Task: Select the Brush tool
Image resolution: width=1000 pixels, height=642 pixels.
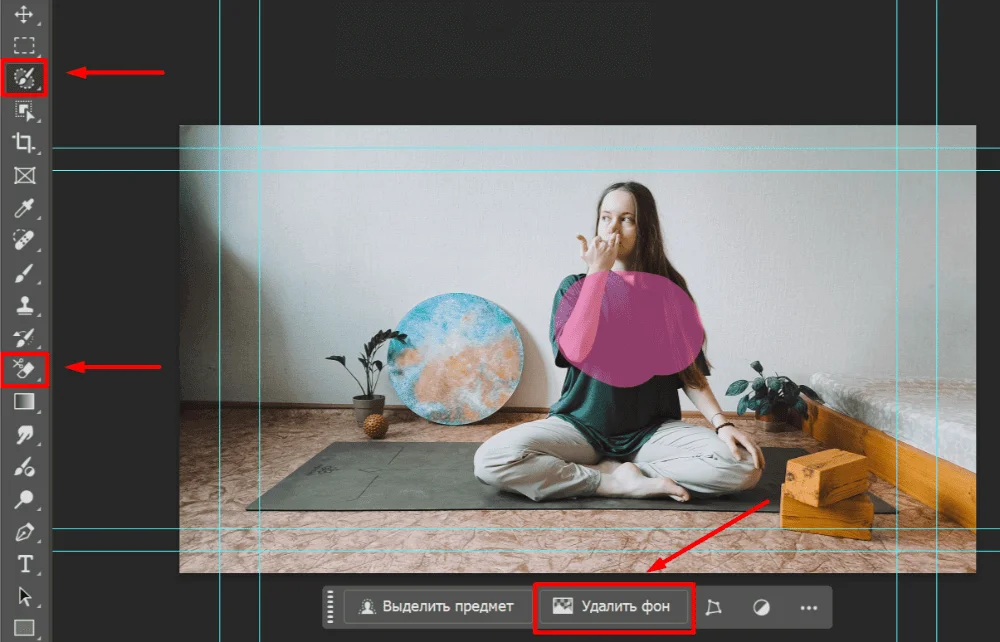Action: coord(24,273)
